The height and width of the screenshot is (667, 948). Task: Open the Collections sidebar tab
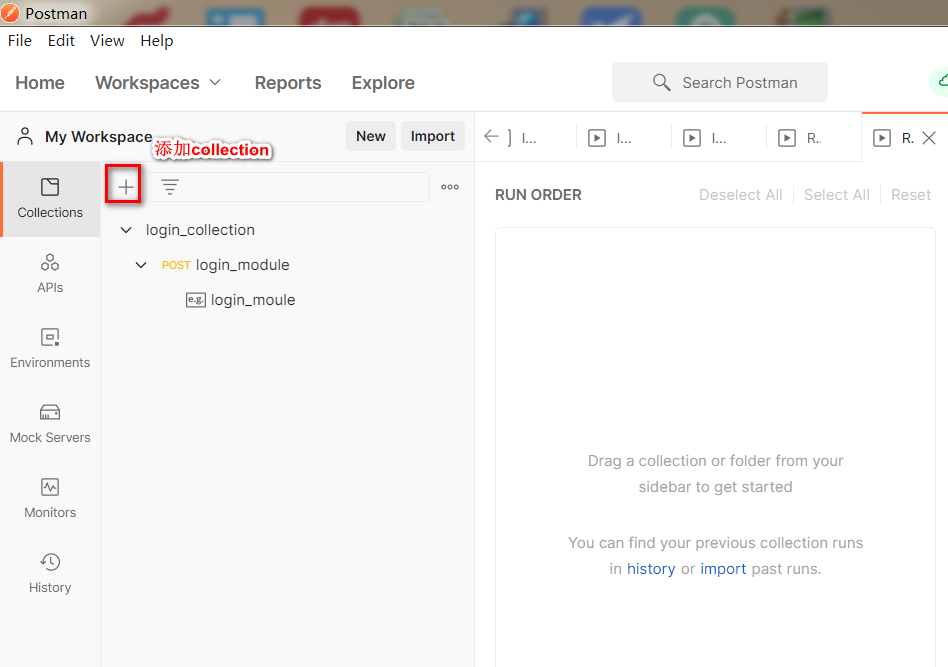pos(50,199)
